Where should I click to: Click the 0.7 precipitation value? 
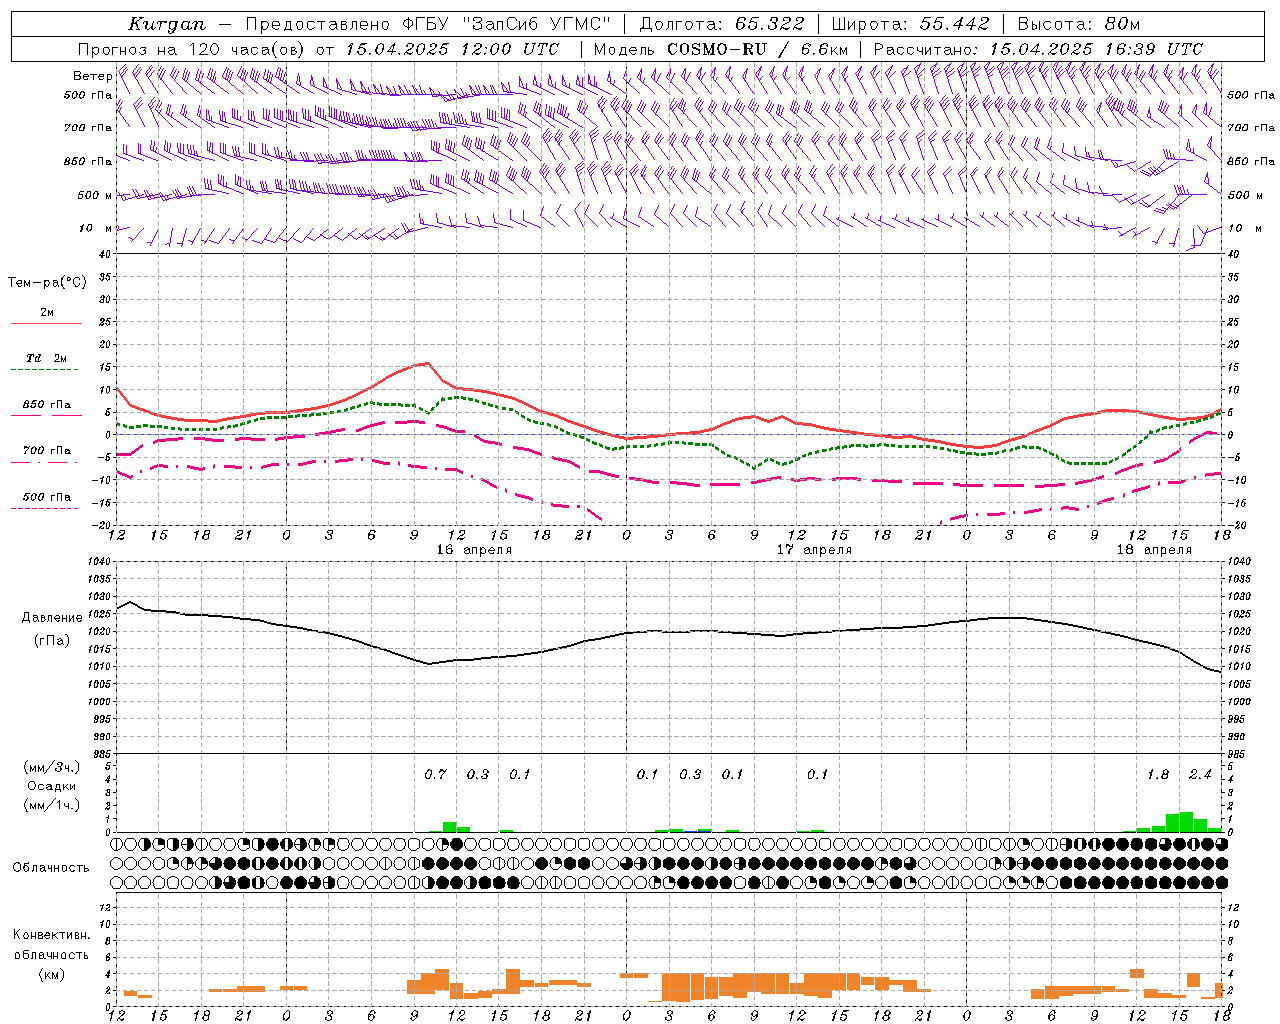[x=435, y=774]
